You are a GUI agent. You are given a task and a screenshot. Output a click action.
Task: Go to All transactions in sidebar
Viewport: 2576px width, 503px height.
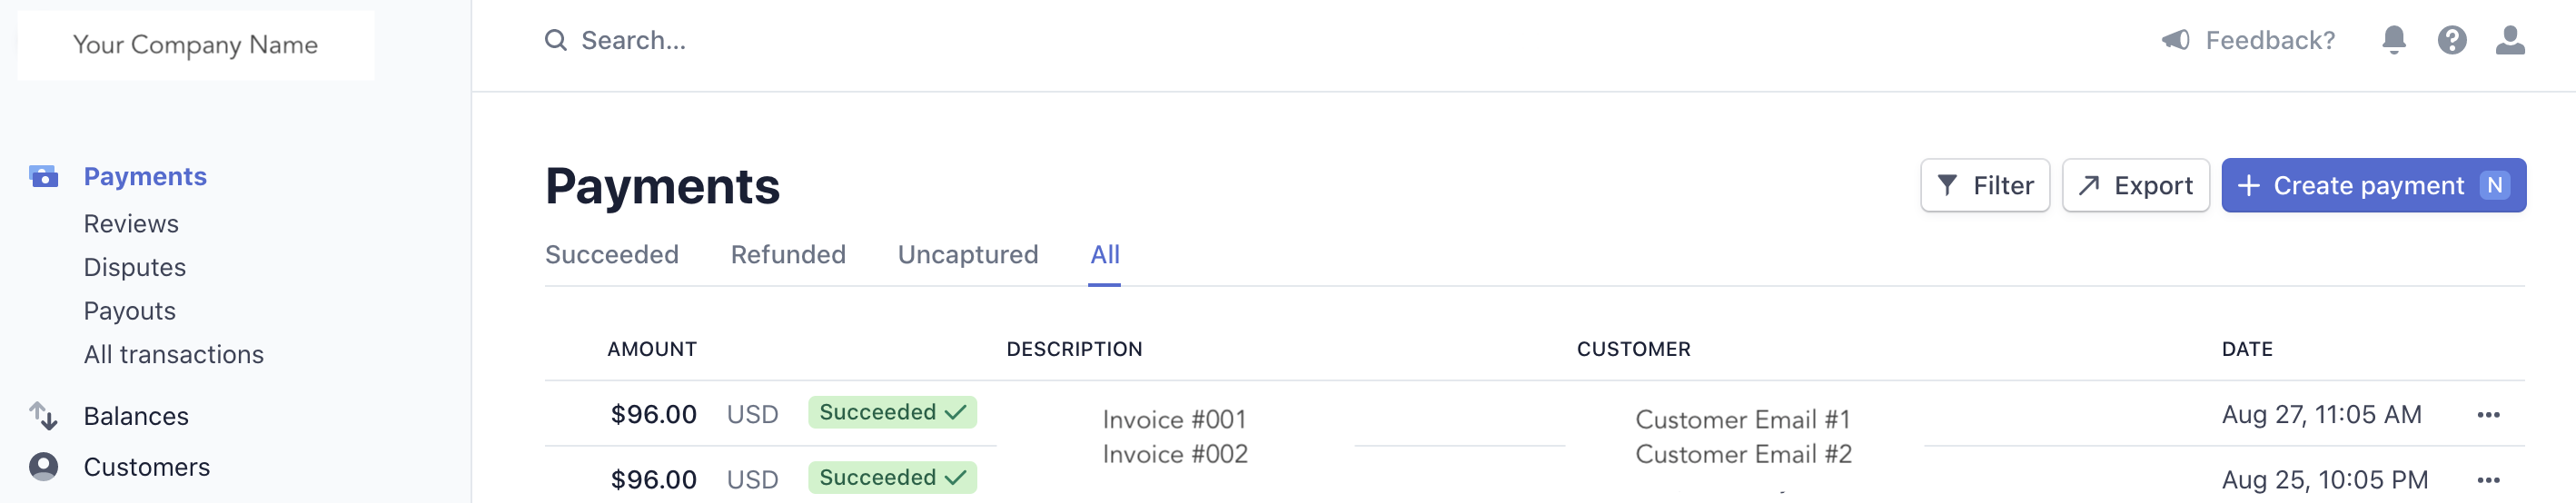coord(173,355)
